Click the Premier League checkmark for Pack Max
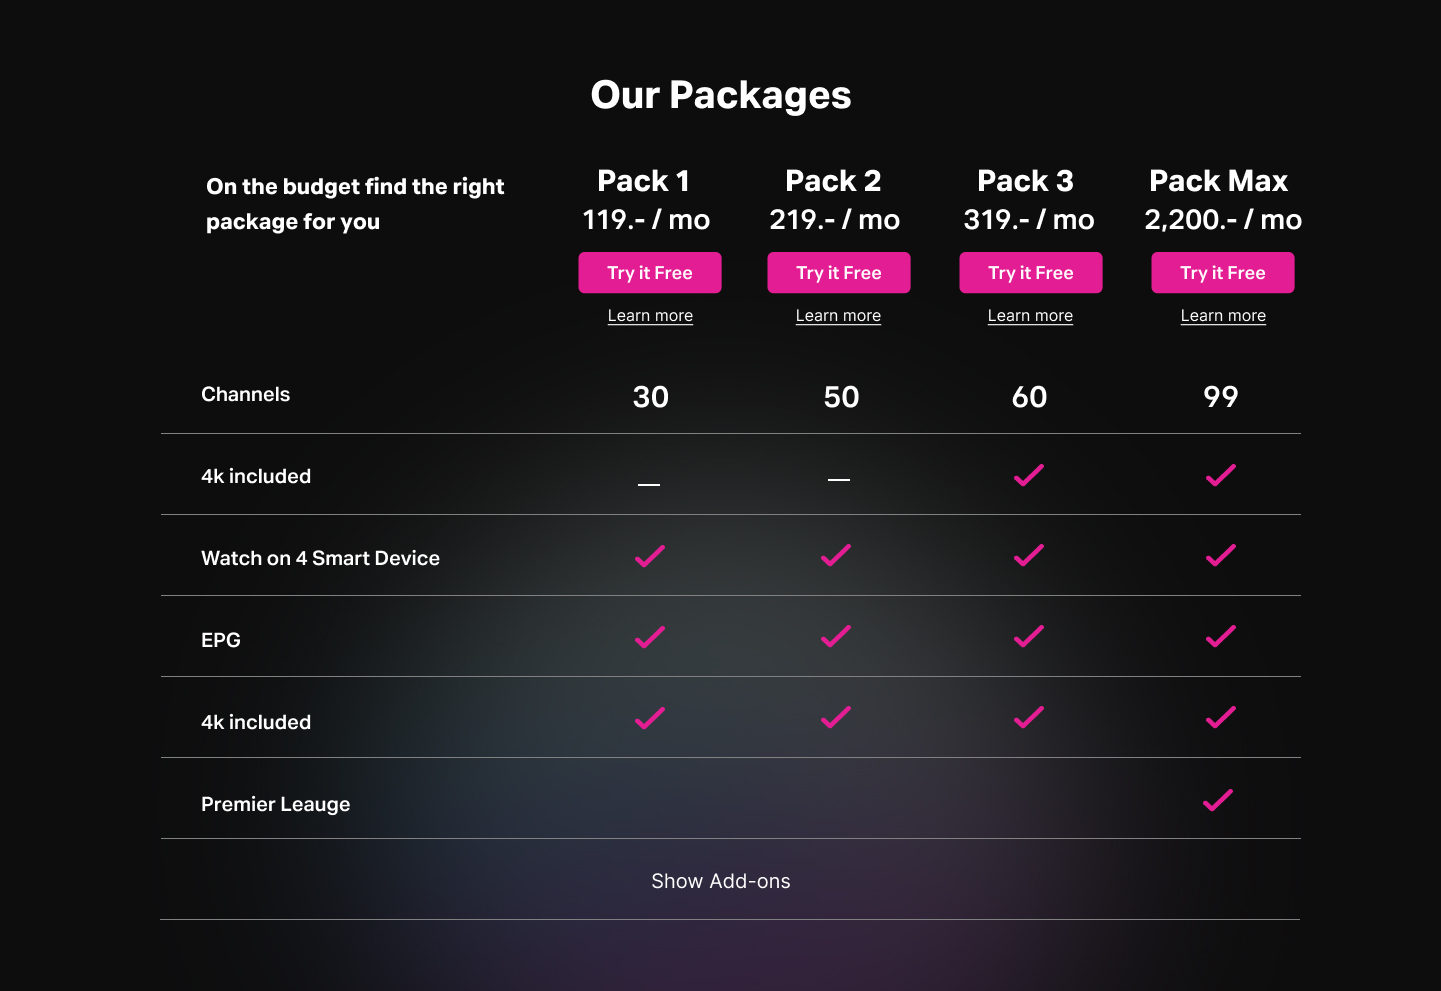Image resolution: width=1441 pixels, height=991 pixels. [x=1218, y=800]
